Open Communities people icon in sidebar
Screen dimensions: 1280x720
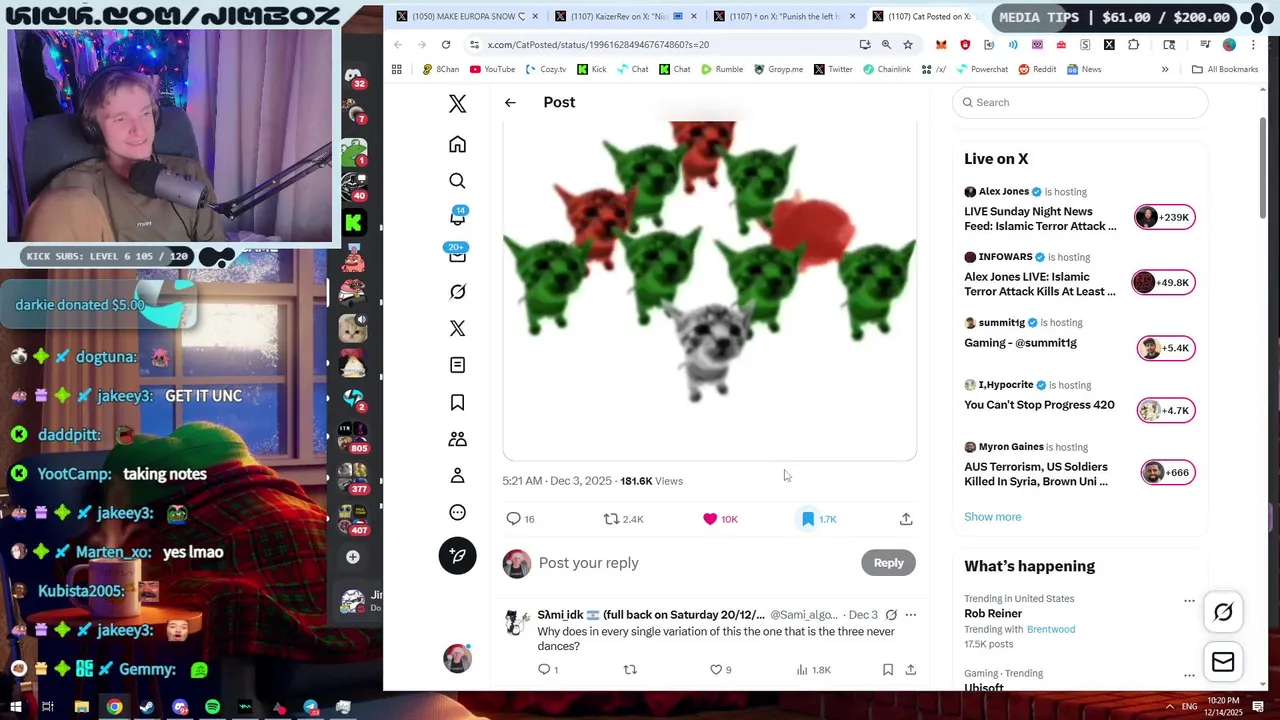tap(457, 439)
